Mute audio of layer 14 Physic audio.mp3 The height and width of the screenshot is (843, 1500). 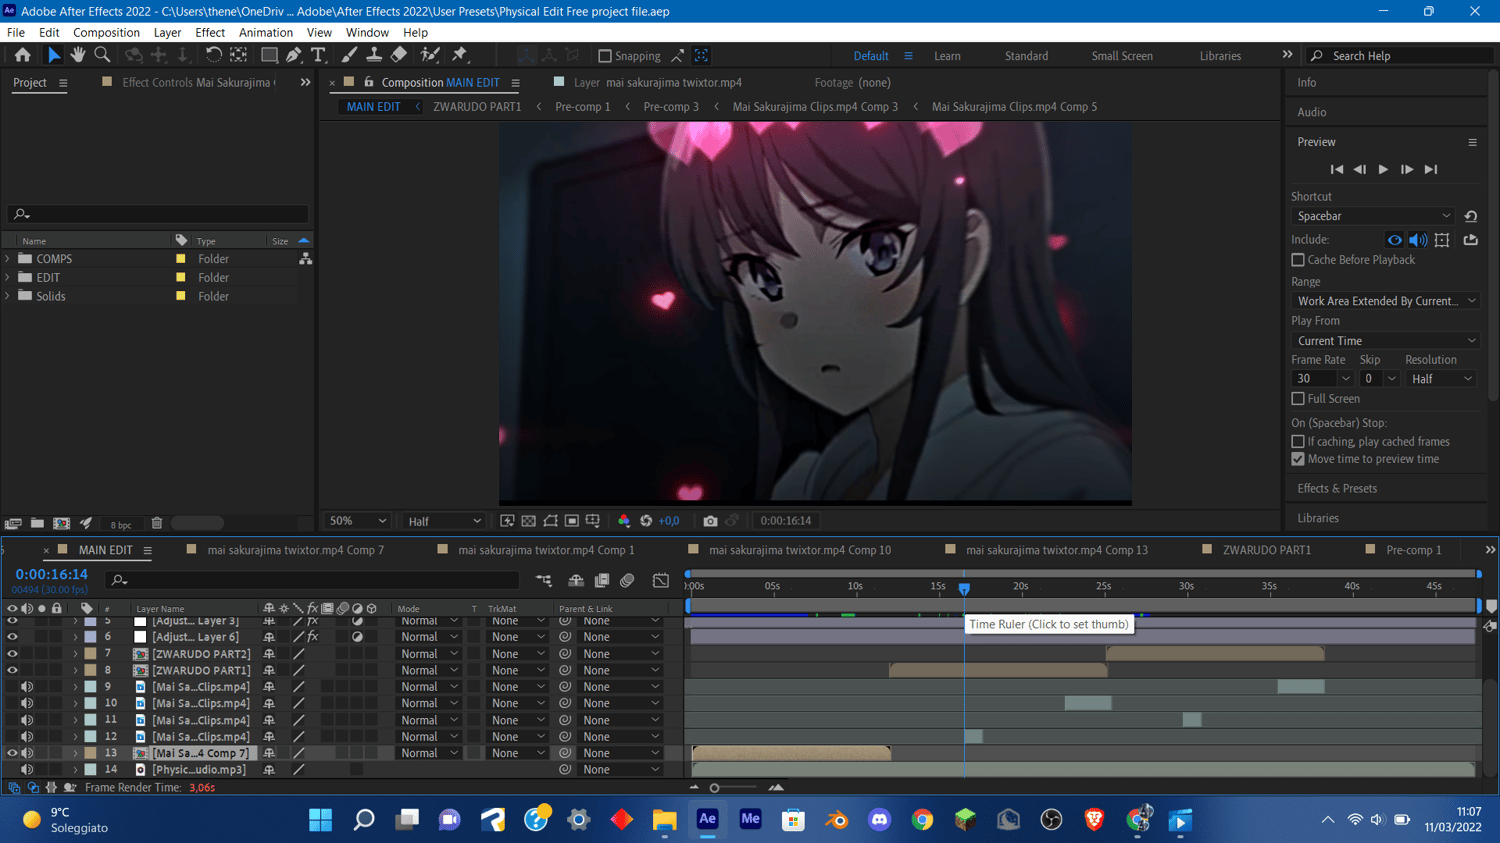27,770
